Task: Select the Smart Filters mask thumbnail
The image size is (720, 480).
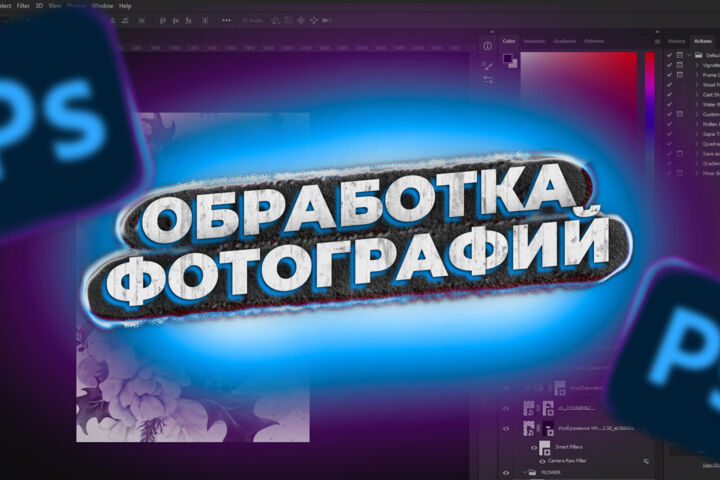Action: coord(545,447)
